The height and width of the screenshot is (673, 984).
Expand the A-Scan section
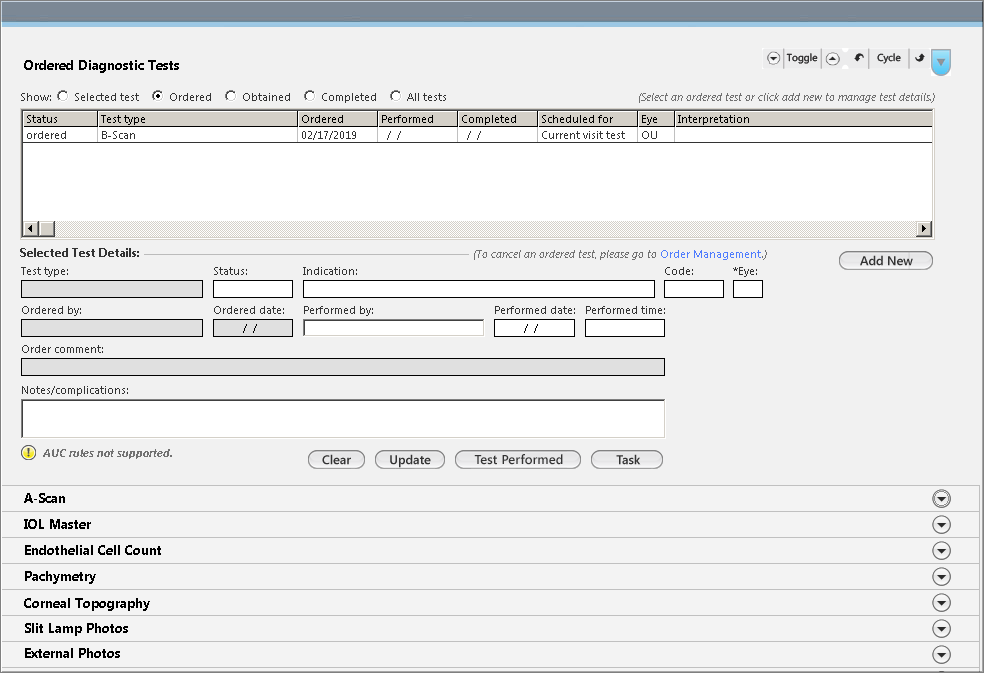tap(941, 498)
